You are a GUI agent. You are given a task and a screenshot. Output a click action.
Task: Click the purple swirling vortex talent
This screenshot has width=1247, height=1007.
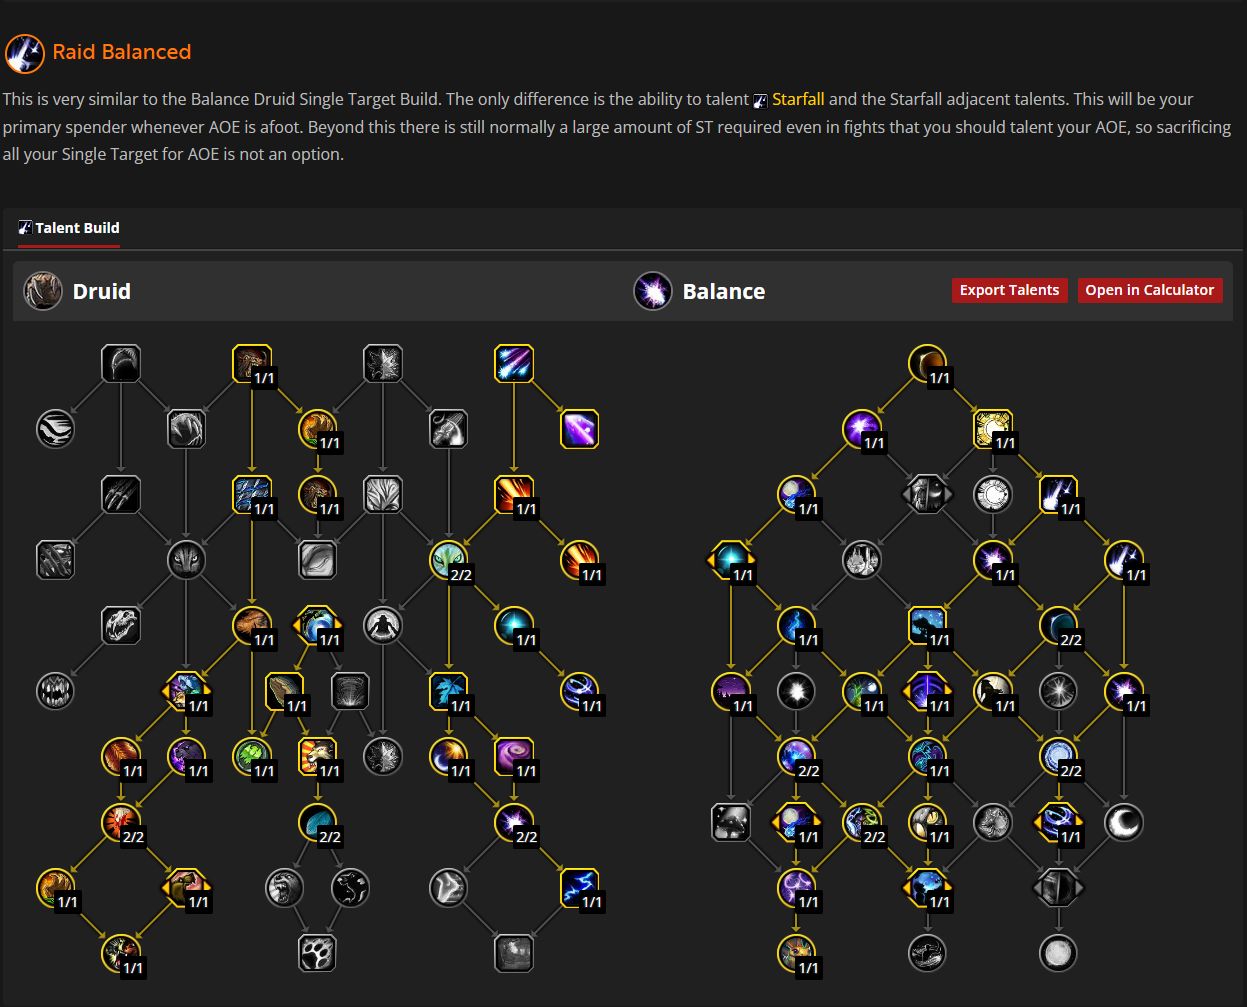[x=514, y=757]
